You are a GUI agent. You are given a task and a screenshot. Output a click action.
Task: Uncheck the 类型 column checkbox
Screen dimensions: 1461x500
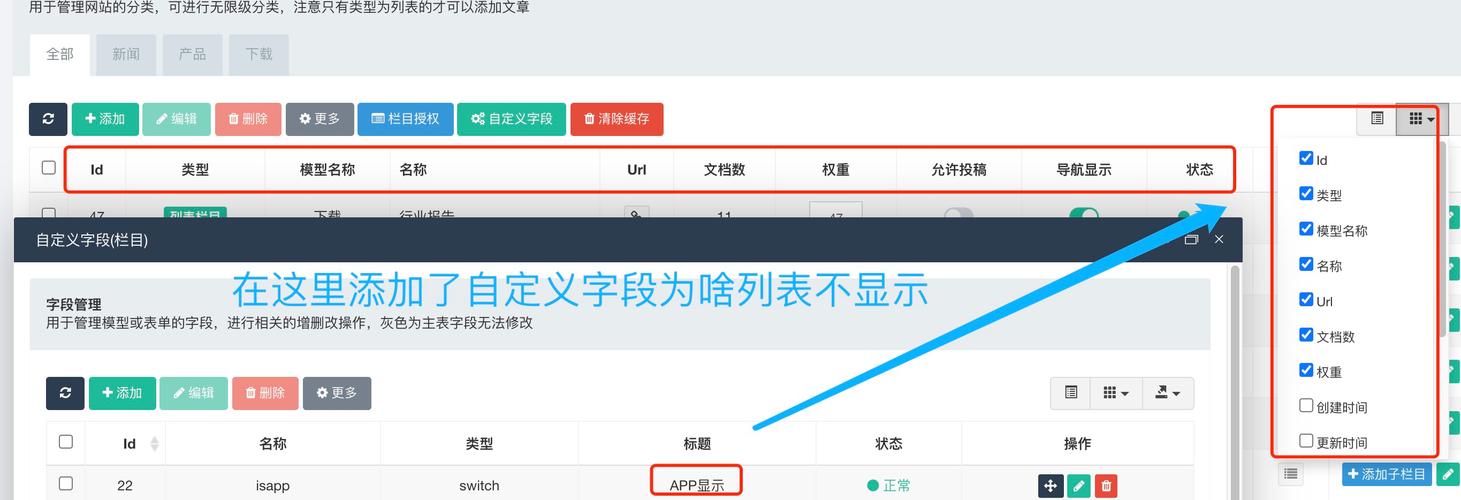(1306, 193)
